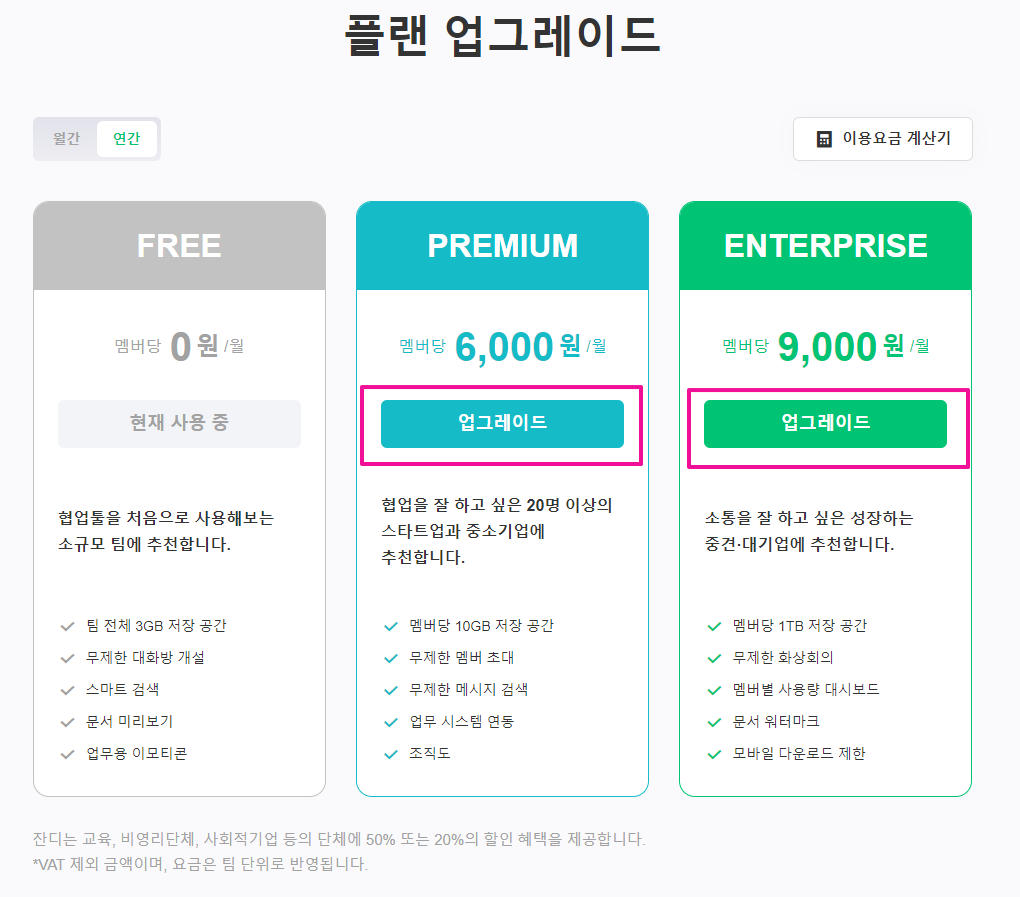
Task: Open the 이용요금 계산기 pricing calculator
Action: point(882,139)
